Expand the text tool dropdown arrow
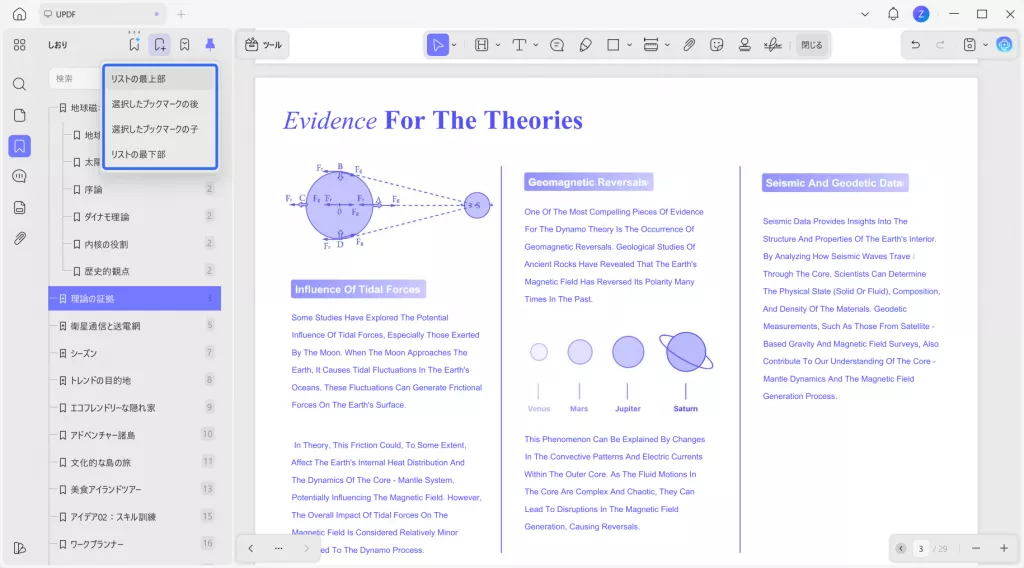Image resolution: width=1024 pixels, height=568 pixels. point(536,45)
